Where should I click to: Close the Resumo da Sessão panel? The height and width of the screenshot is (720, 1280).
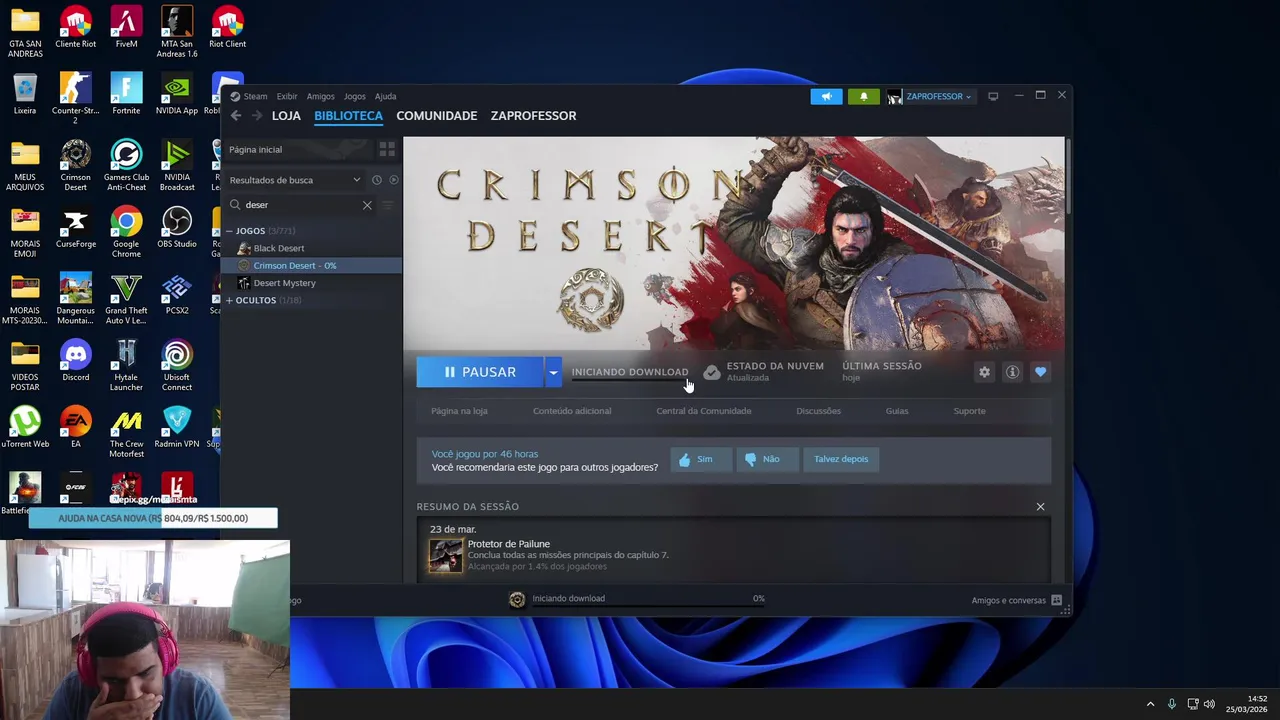coord(1040,507)
